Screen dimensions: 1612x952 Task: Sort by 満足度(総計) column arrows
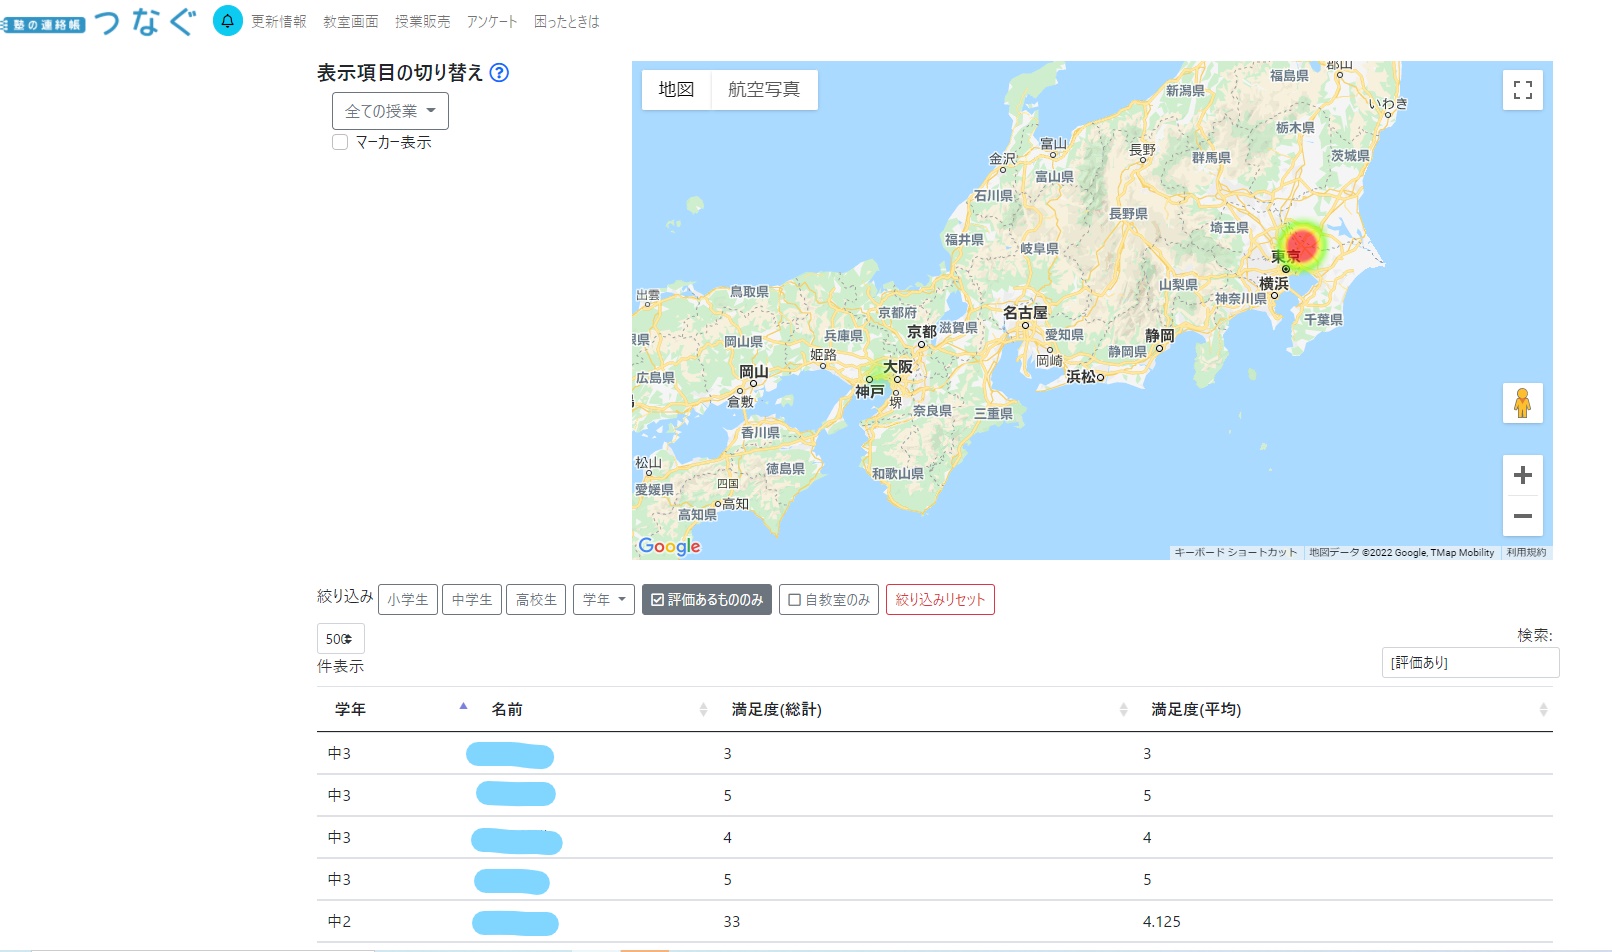pos(1123,709)
